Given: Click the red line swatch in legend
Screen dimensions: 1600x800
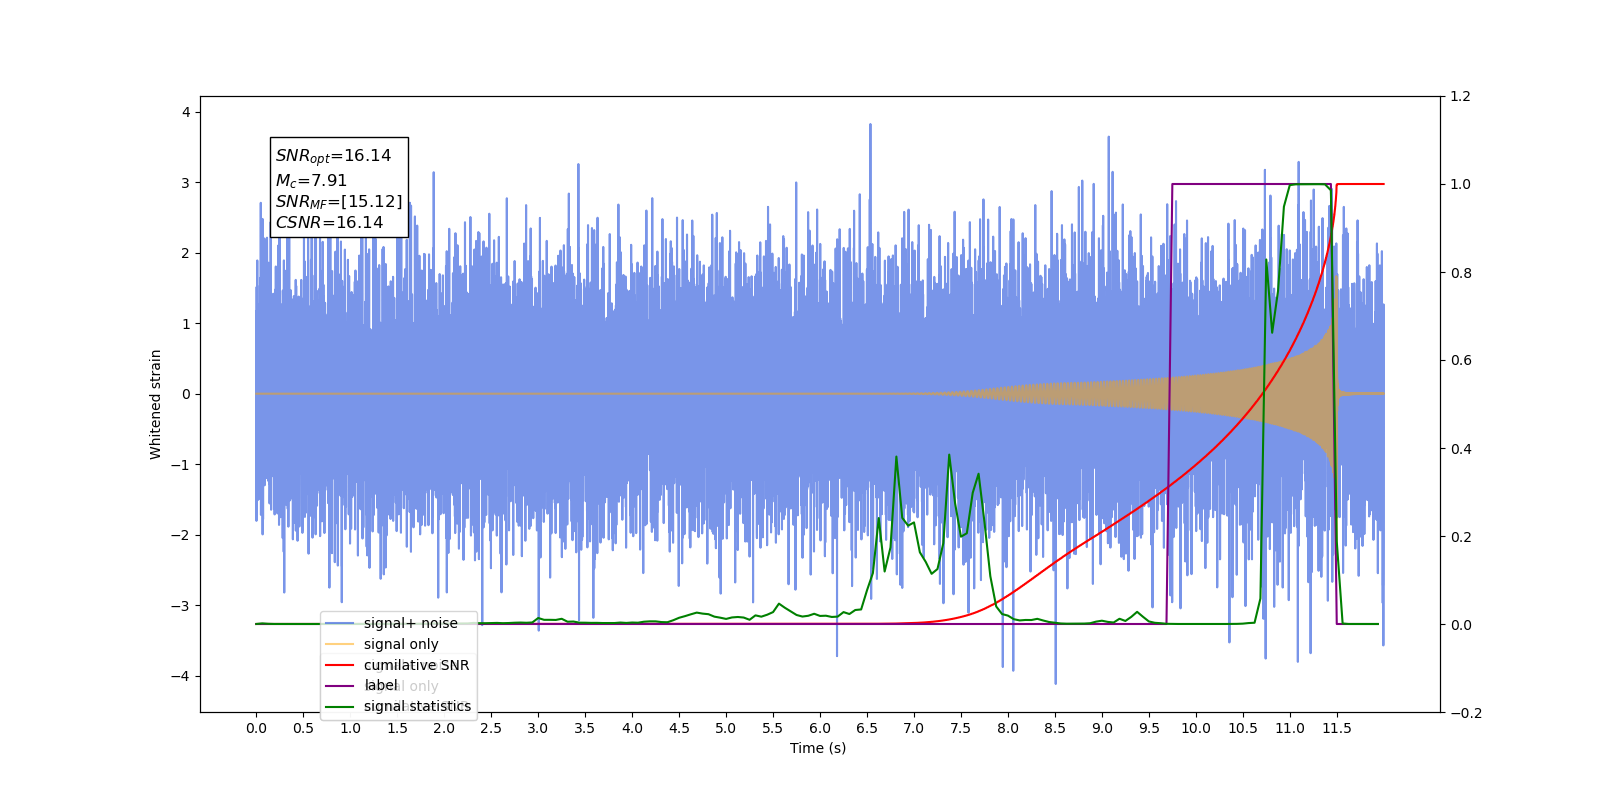Looking at the screenshot, I should (340, 665).
